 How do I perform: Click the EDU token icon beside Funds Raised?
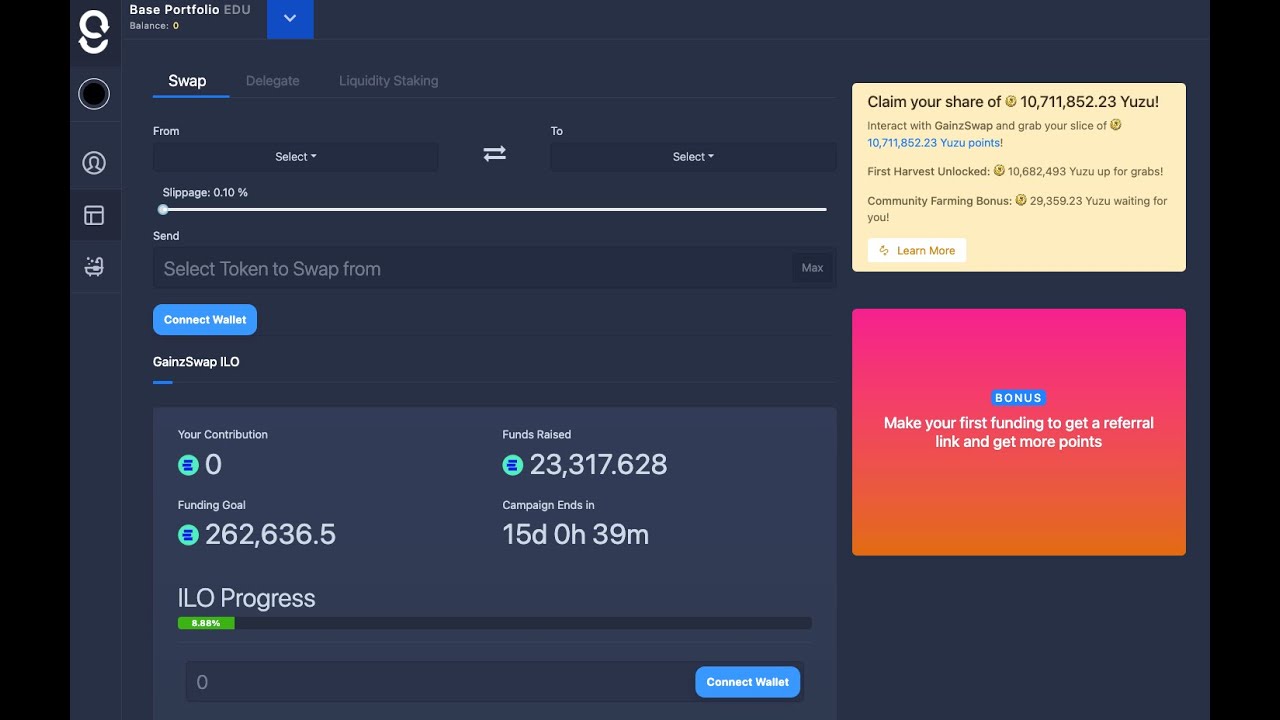(513, 465)
